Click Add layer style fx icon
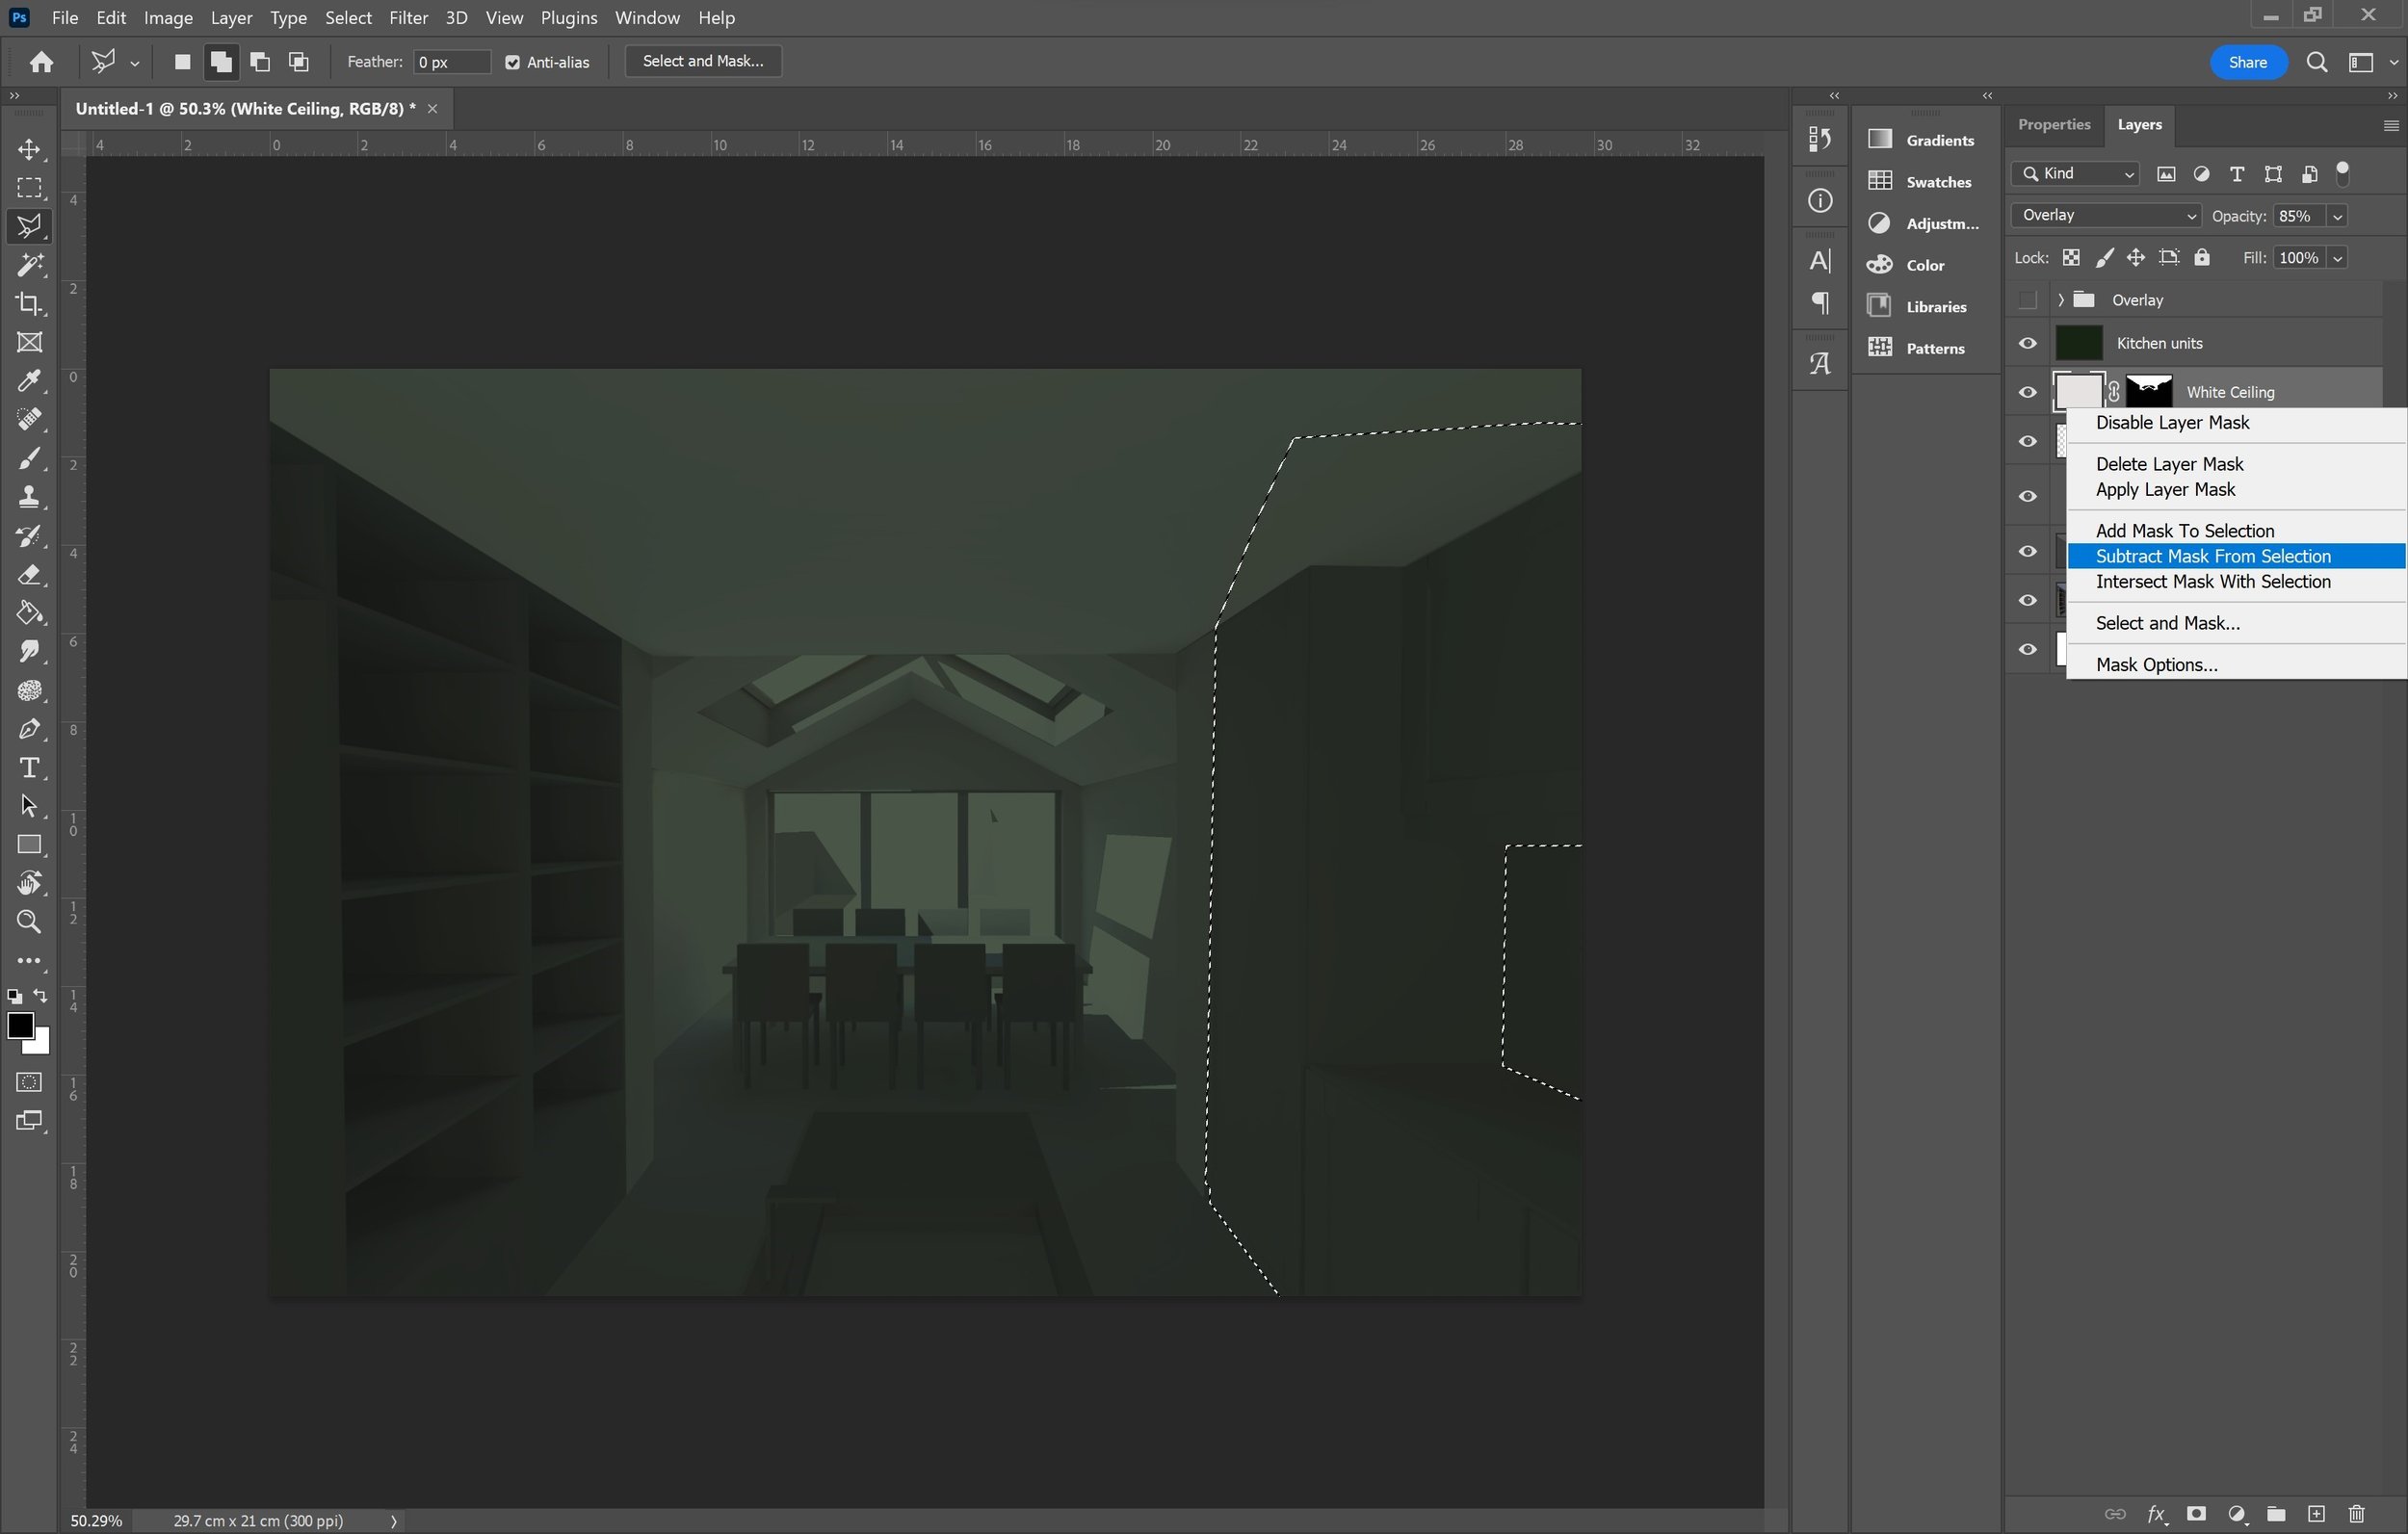2408x1534 pixels. pyautogui.click(x=2155, y=1515)
